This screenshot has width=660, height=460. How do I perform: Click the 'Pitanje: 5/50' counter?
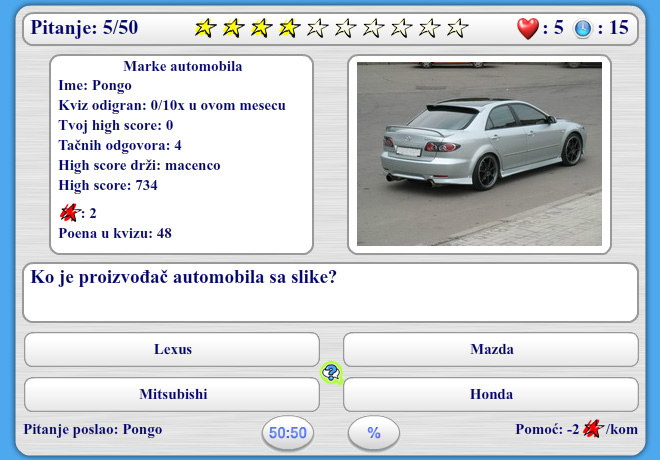tap(84, 28)
